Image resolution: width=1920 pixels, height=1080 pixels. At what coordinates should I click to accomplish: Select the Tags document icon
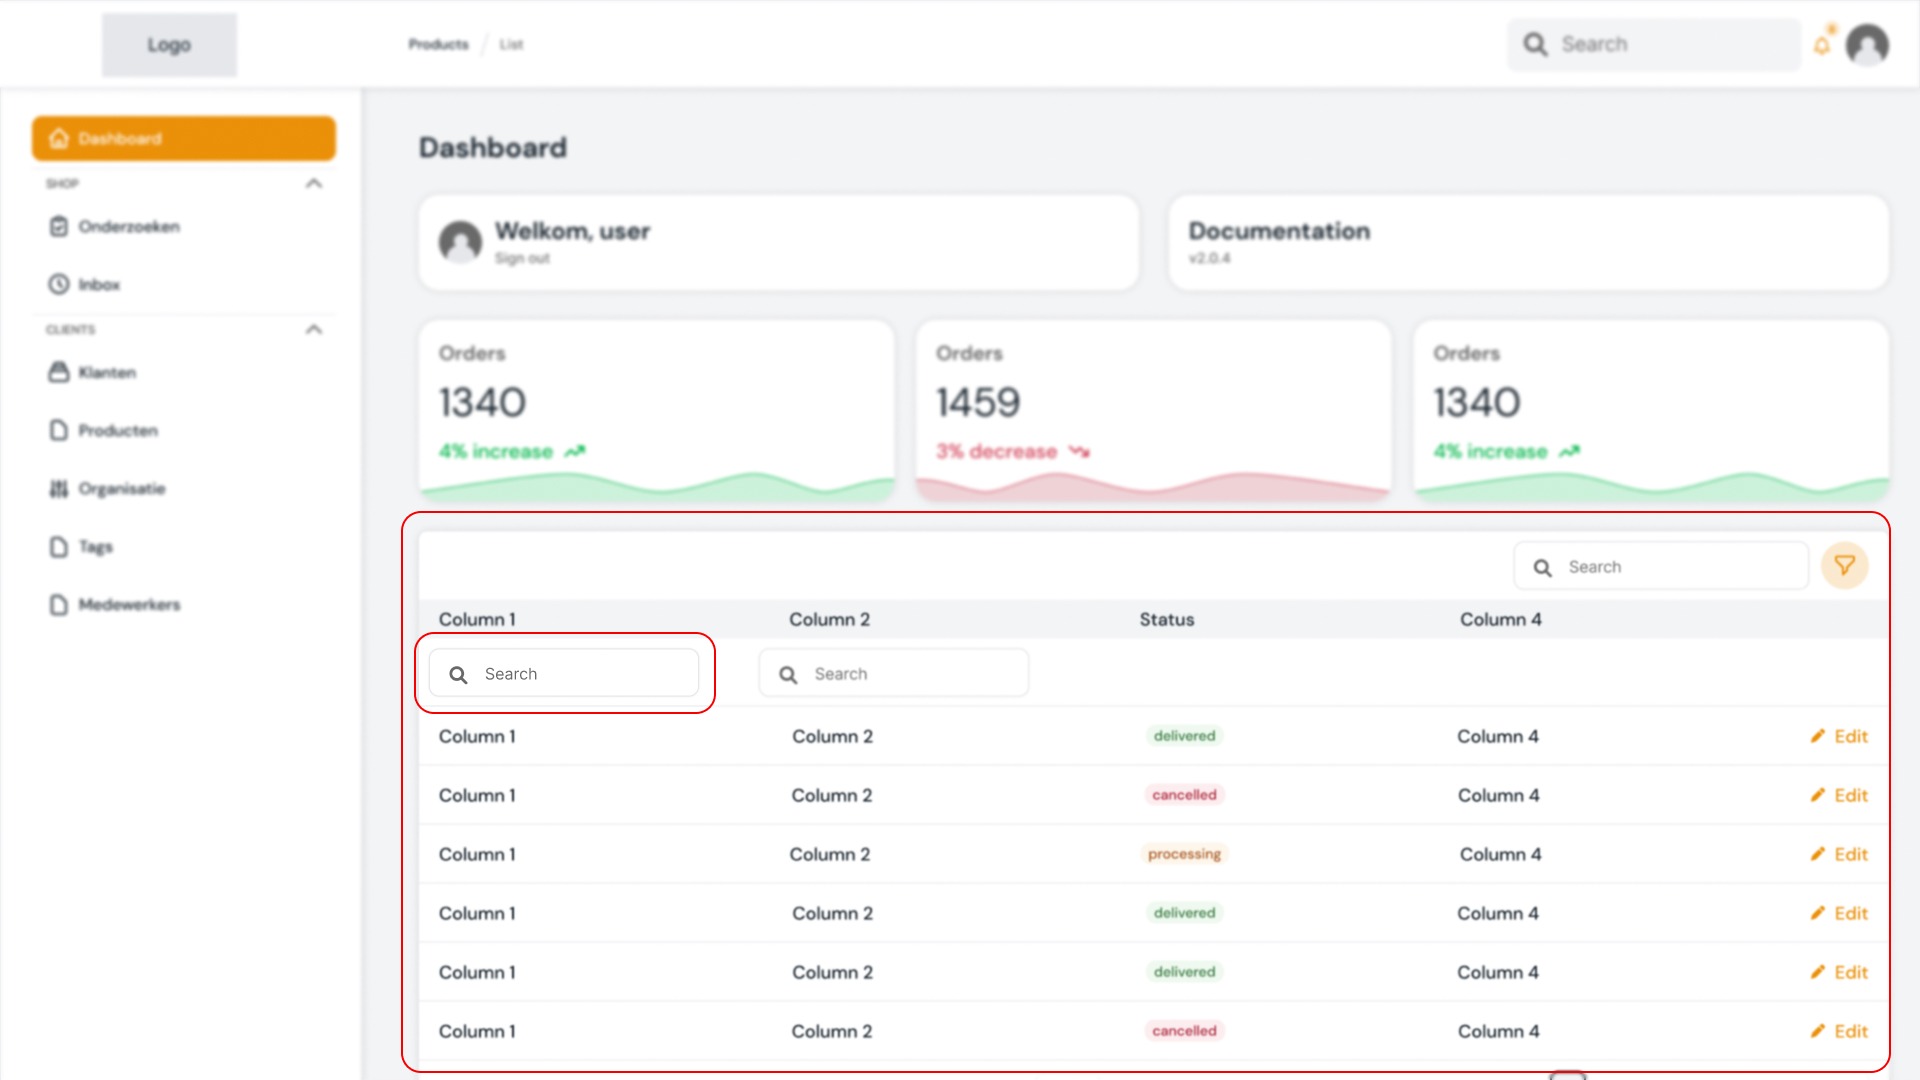tap(59, 546)
